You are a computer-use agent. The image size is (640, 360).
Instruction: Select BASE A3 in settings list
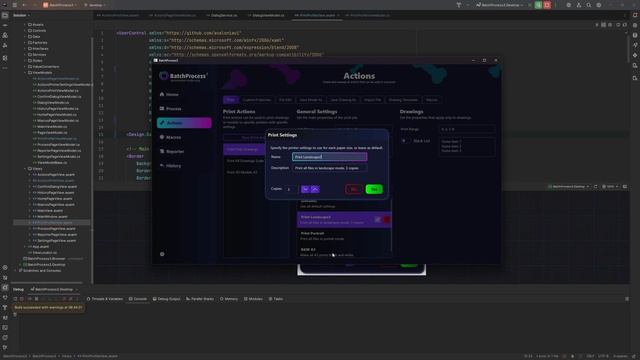point(344,252)
